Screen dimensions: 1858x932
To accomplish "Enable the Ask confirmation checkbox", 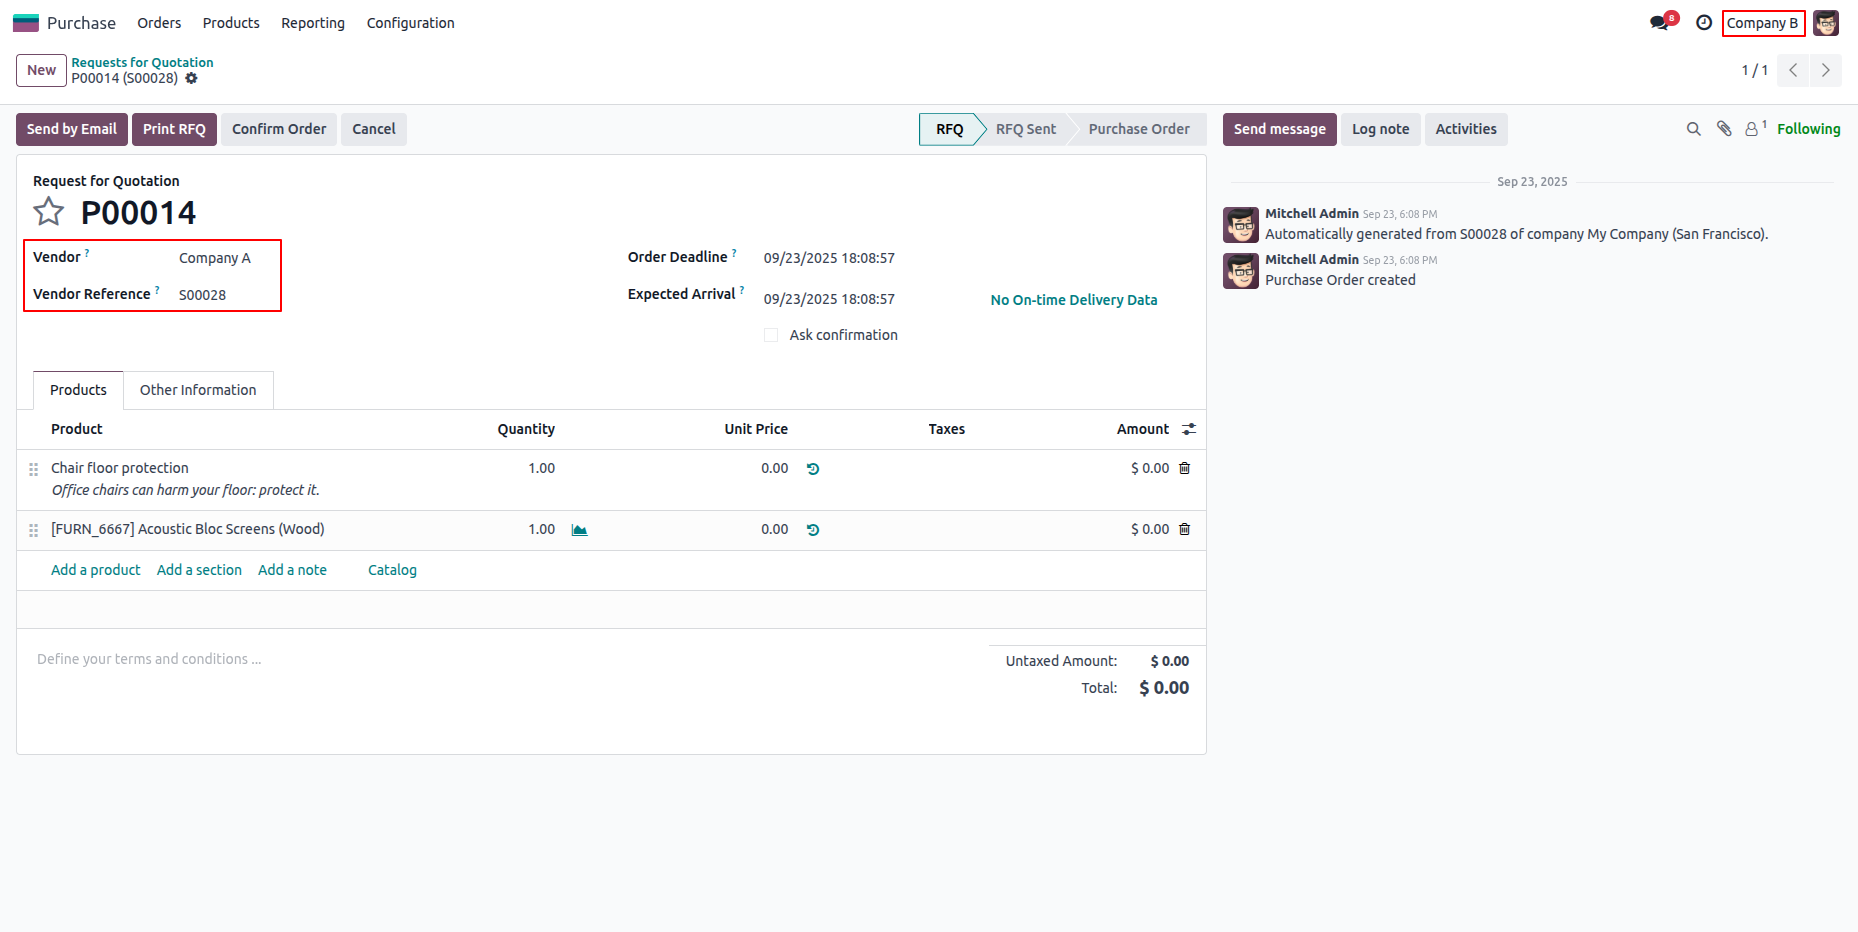I will coord(771,335).
